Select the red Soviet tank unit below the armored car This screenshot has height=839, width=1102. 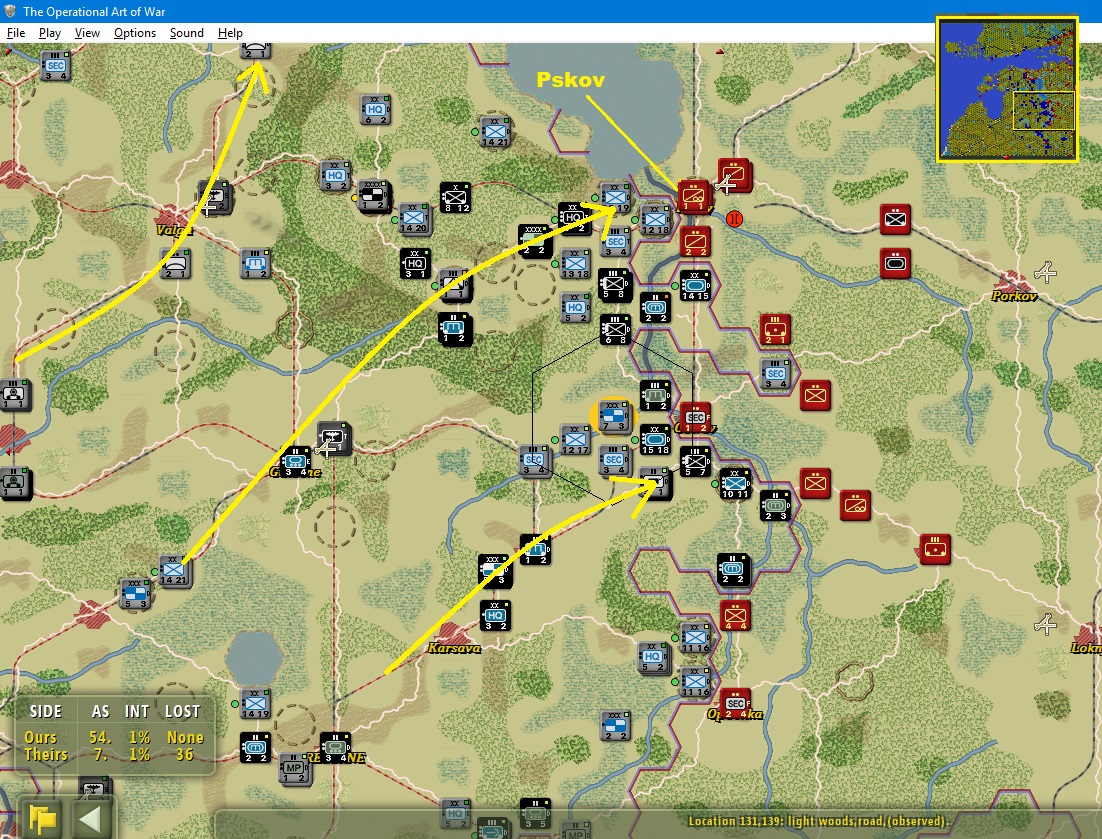point(895,264)
